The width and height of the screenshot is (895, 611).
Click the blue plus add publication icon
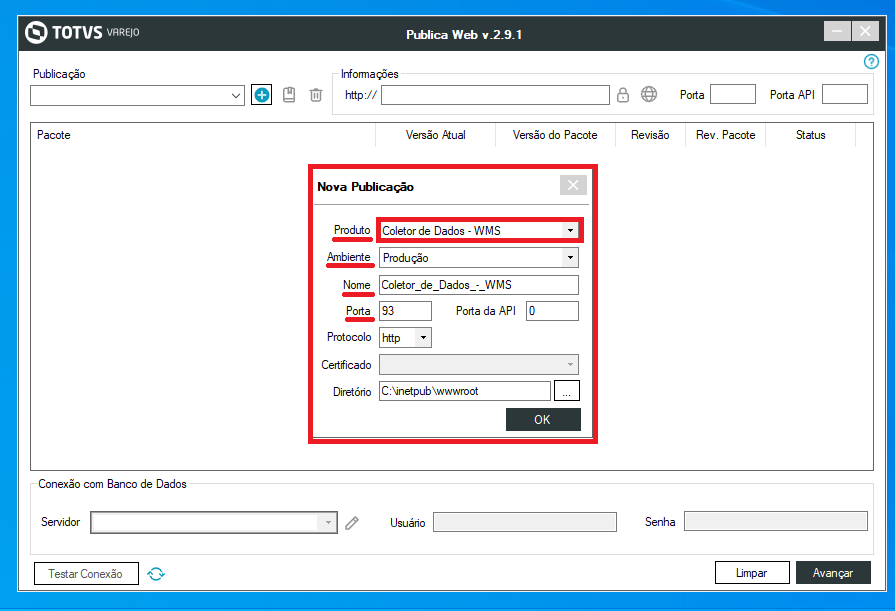click(x=261, y=95)
